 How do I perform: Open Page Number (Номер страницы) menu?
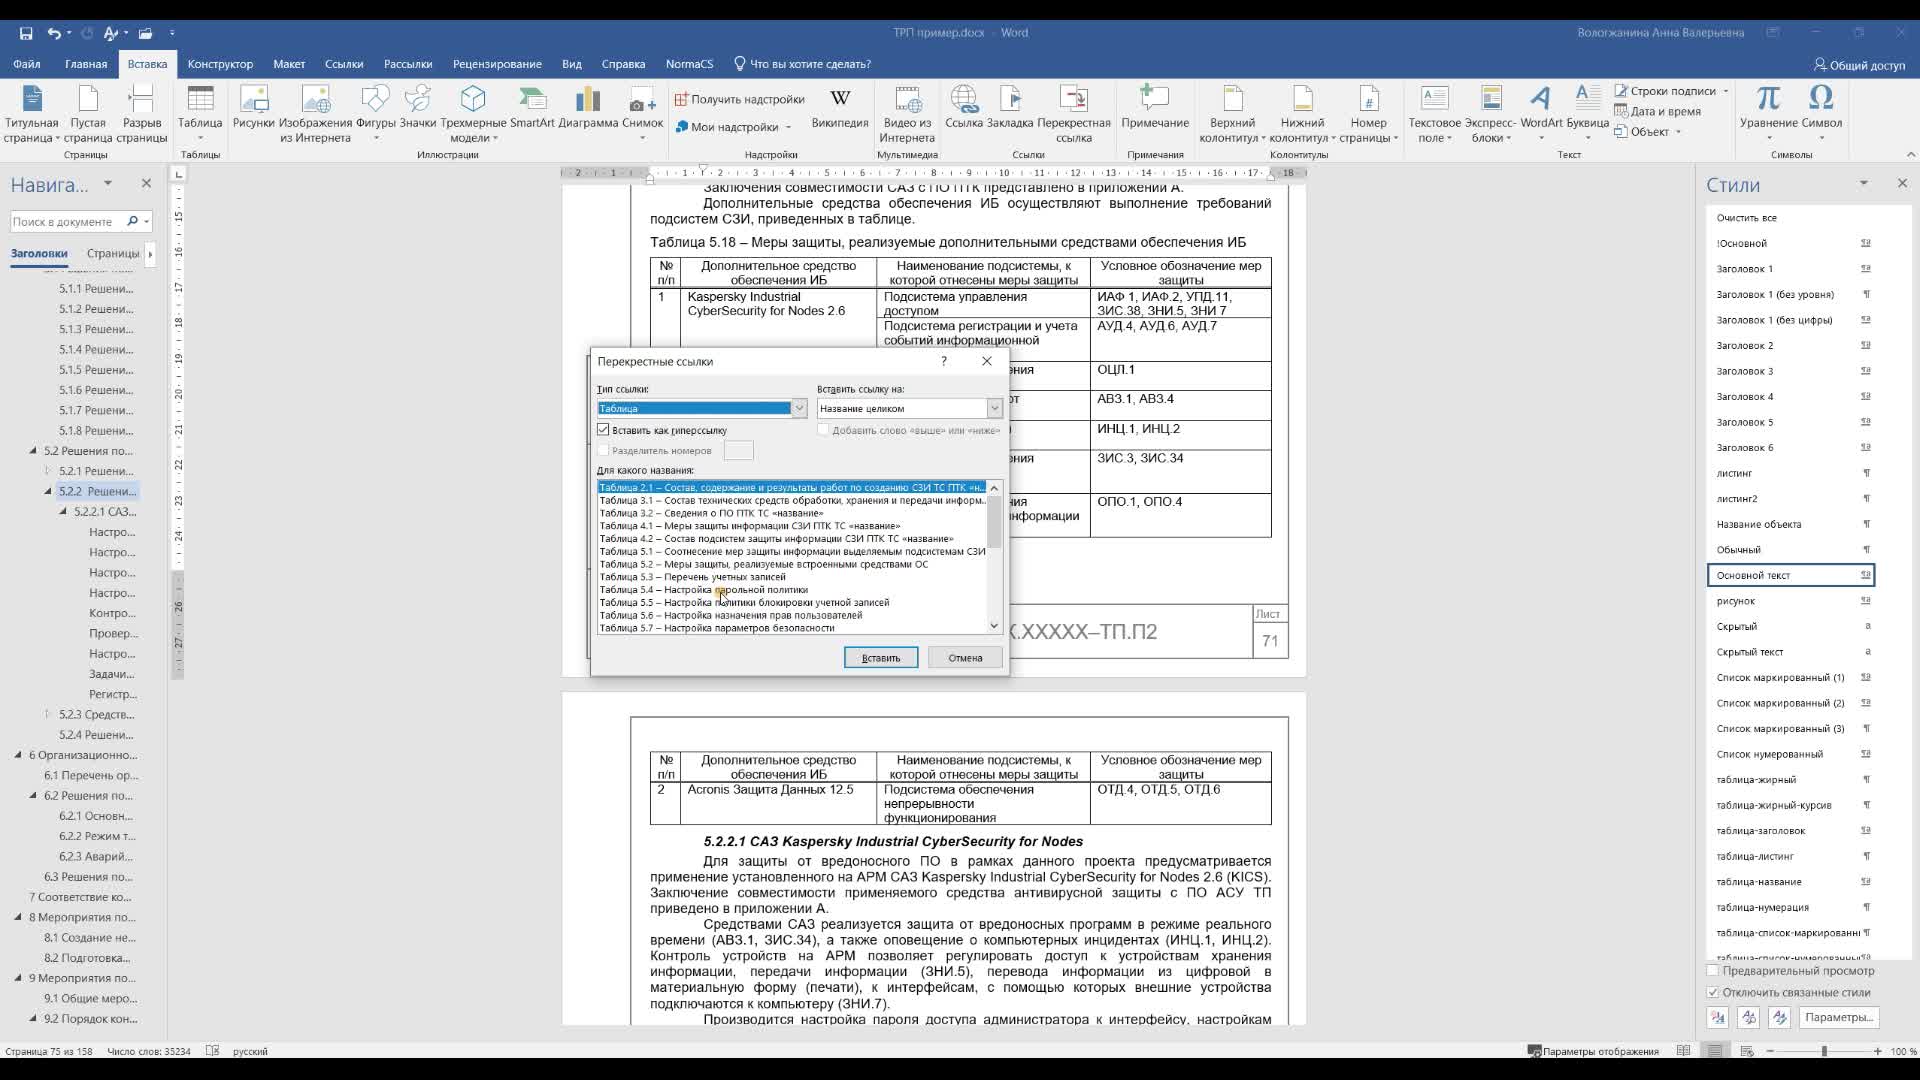click(x=1368, y=115)
